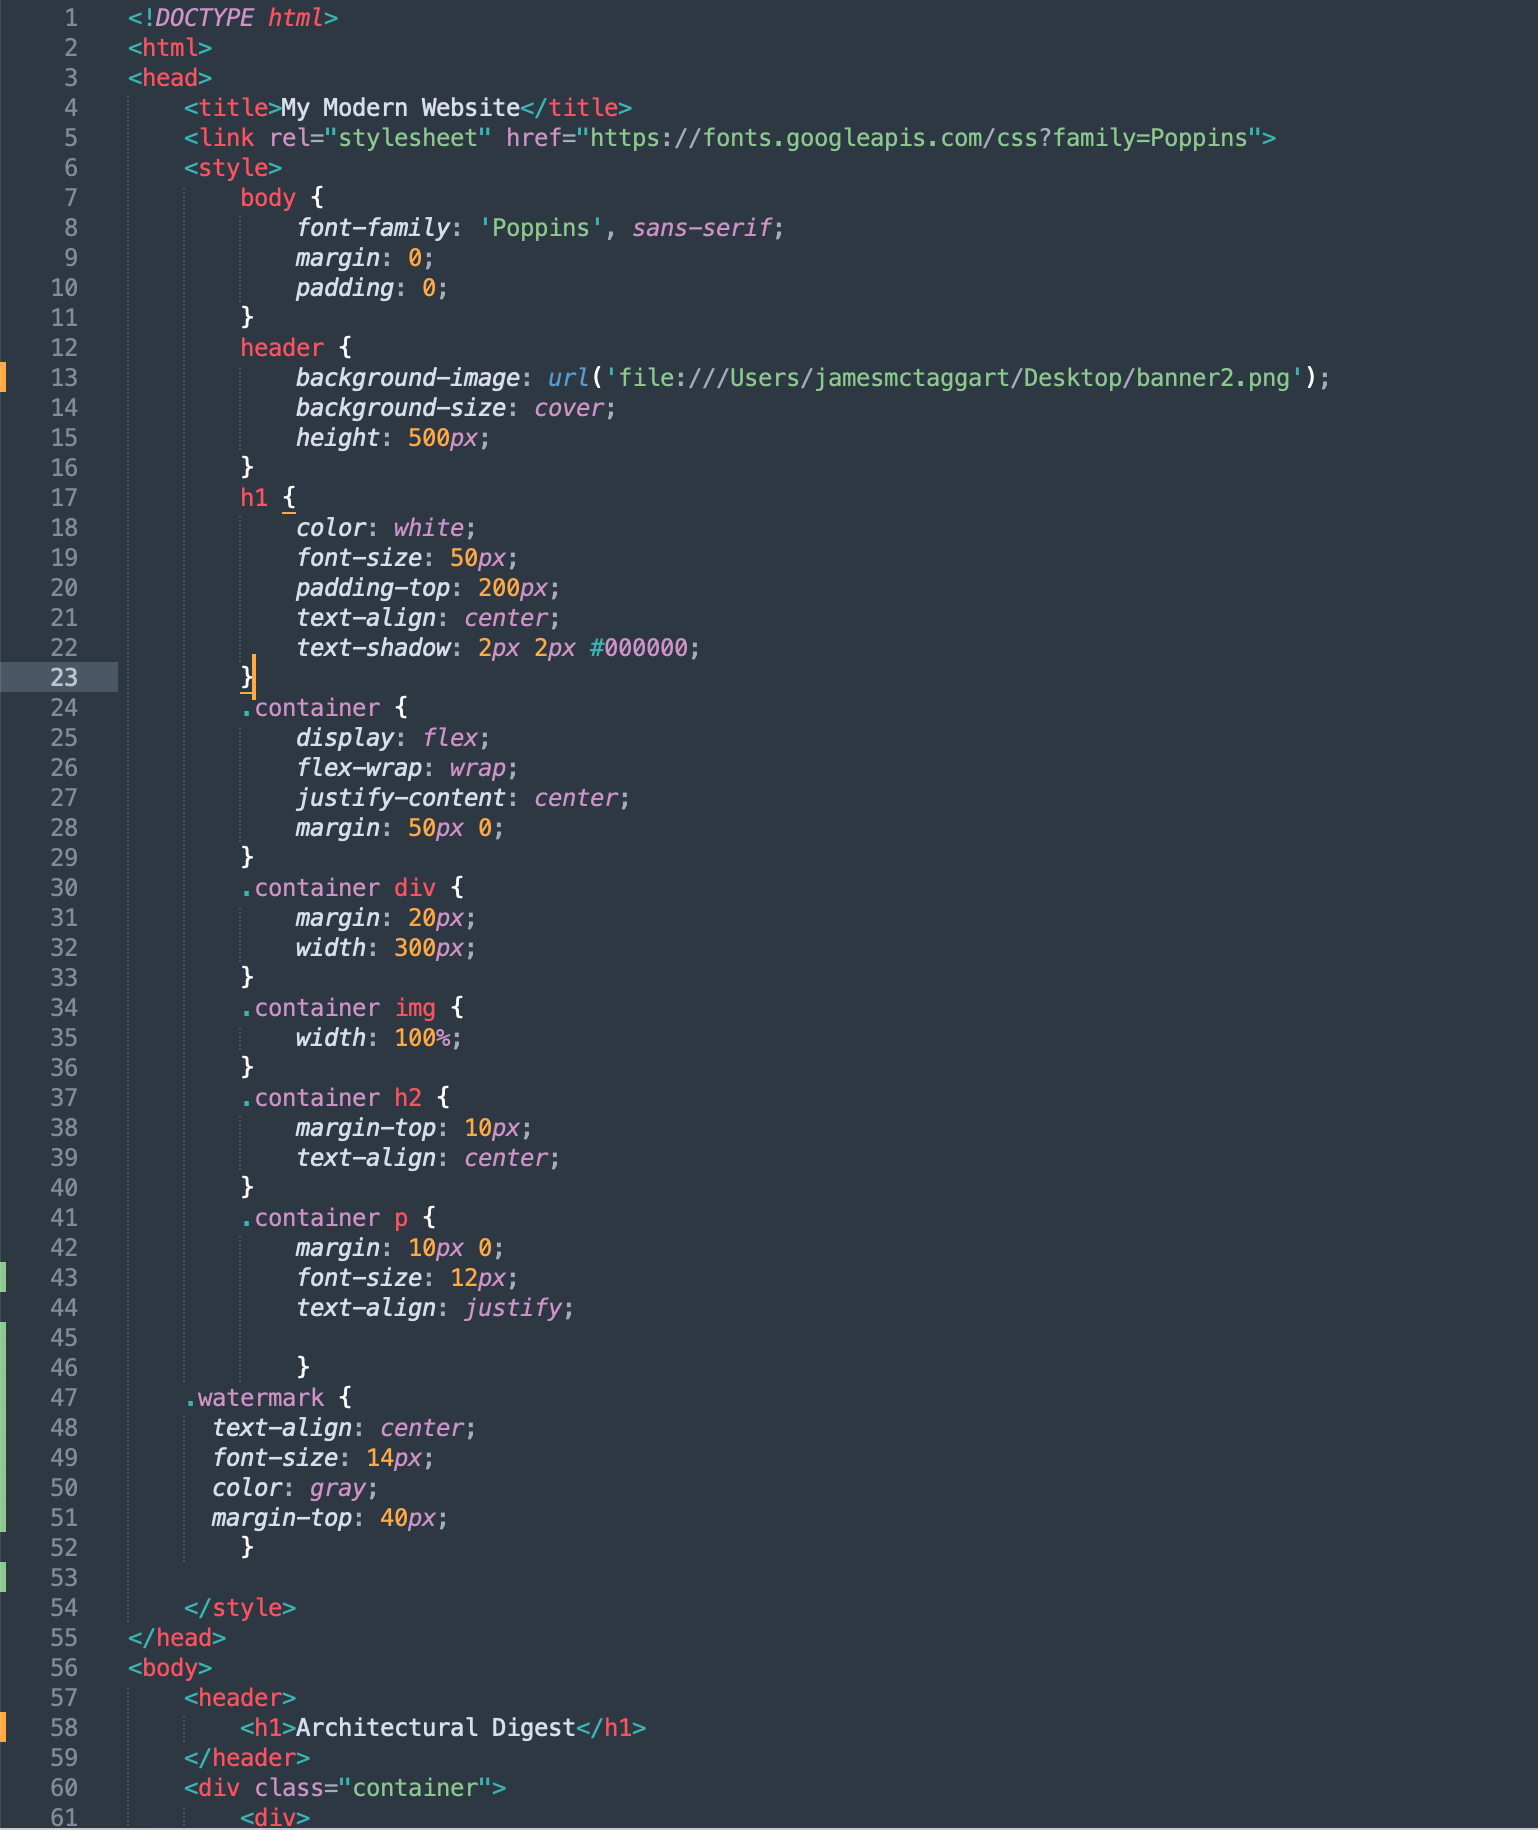Click the '.container p' selector

[x=324, y=1217]
